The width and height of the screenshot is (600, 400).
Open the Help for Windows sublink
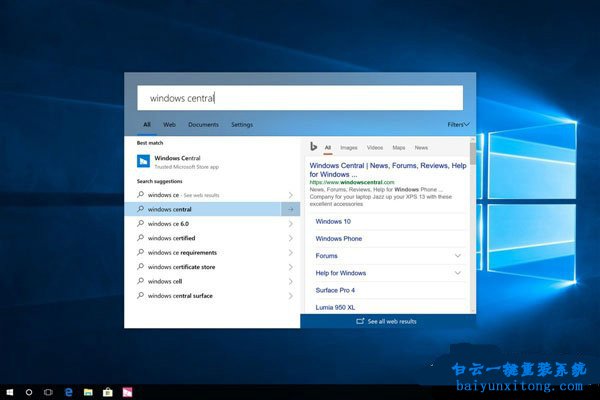[x=341, y=273]
